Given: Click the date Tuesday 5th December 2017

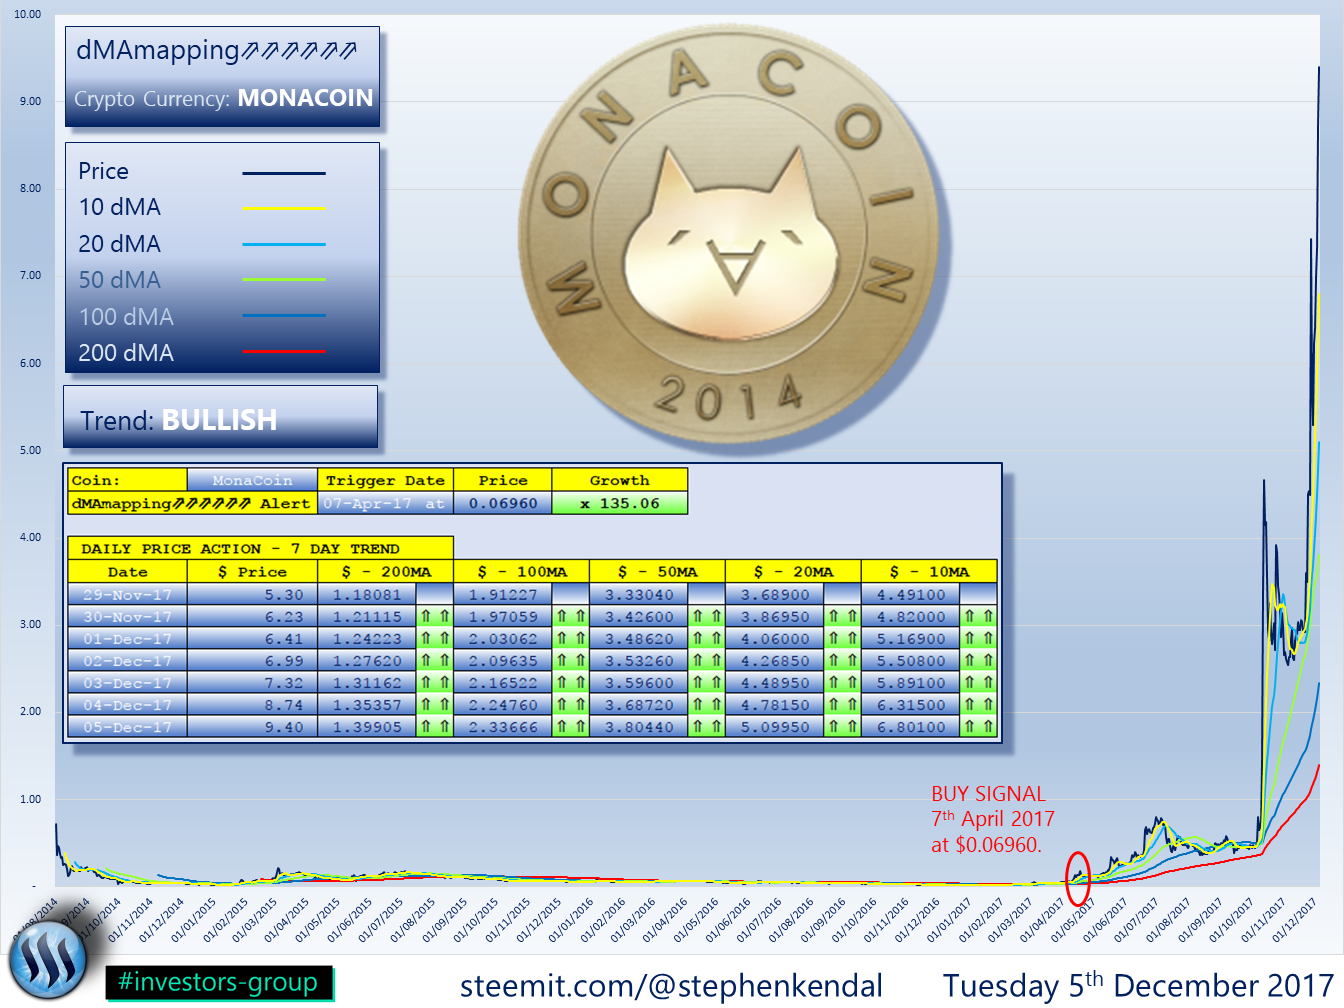Looking at the screenshot, I should [x=1138, y=986].
